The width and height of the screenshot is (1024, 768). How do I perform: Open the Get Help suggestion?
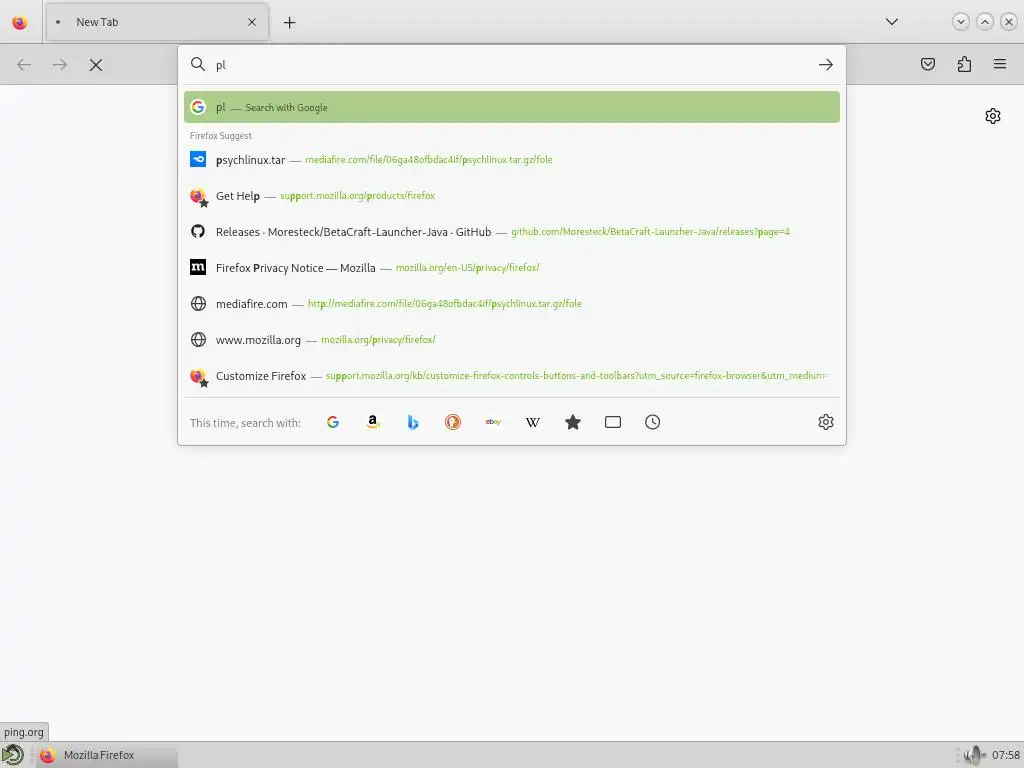click(512, 195)
